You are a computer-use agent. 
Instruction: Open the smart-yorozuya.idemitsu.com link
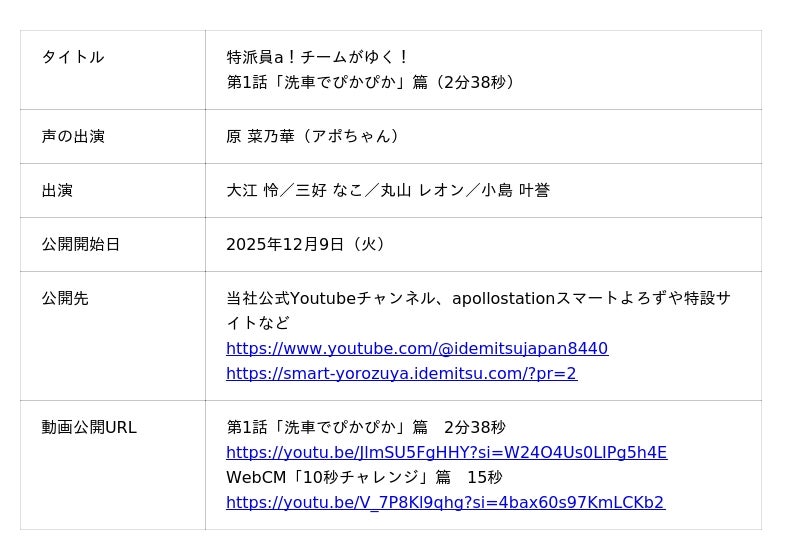[x=401, y=374]
